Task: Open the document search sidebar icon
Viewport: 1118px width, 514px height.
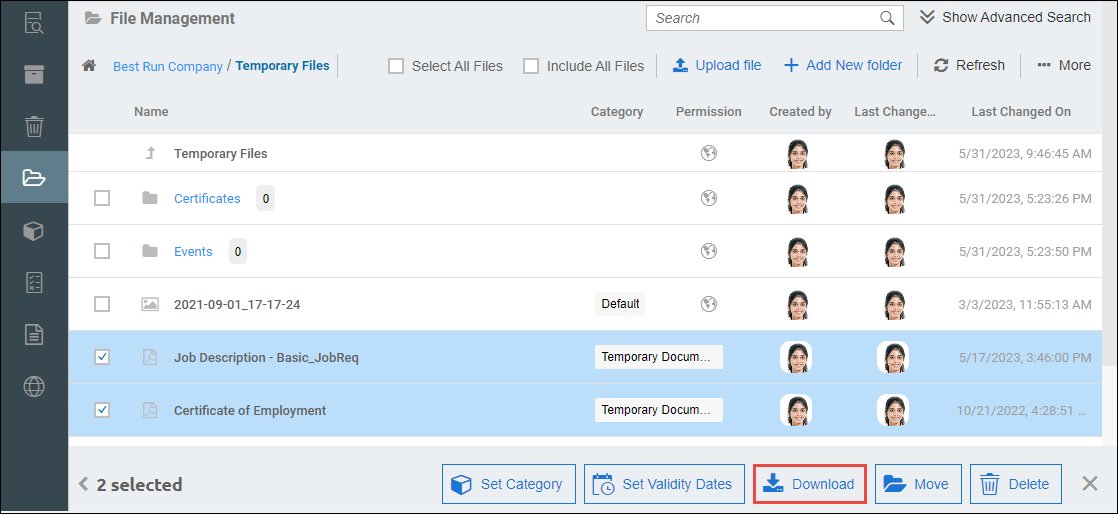Action: 34,22
